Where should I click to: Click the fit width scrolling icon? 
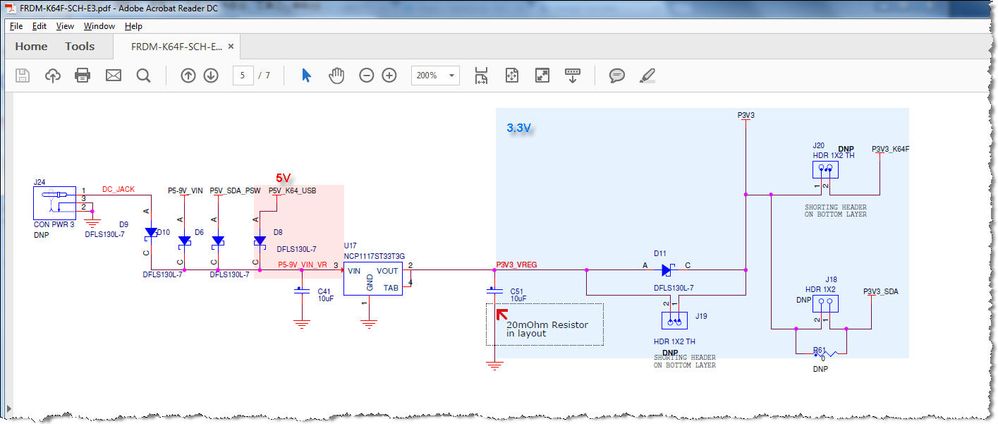point(482,76)
